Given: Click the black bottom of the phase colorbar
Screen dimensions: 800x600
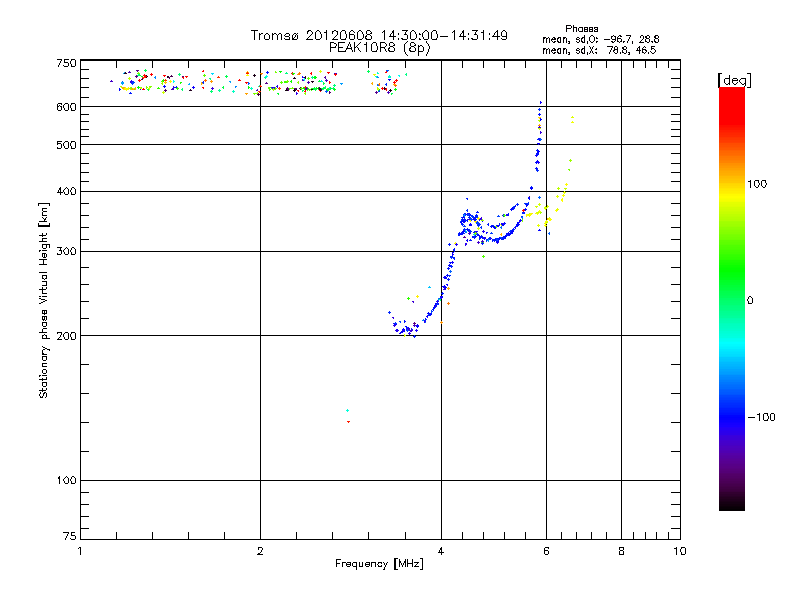Looking at the screenshot, I should click(x=732, y=503).
